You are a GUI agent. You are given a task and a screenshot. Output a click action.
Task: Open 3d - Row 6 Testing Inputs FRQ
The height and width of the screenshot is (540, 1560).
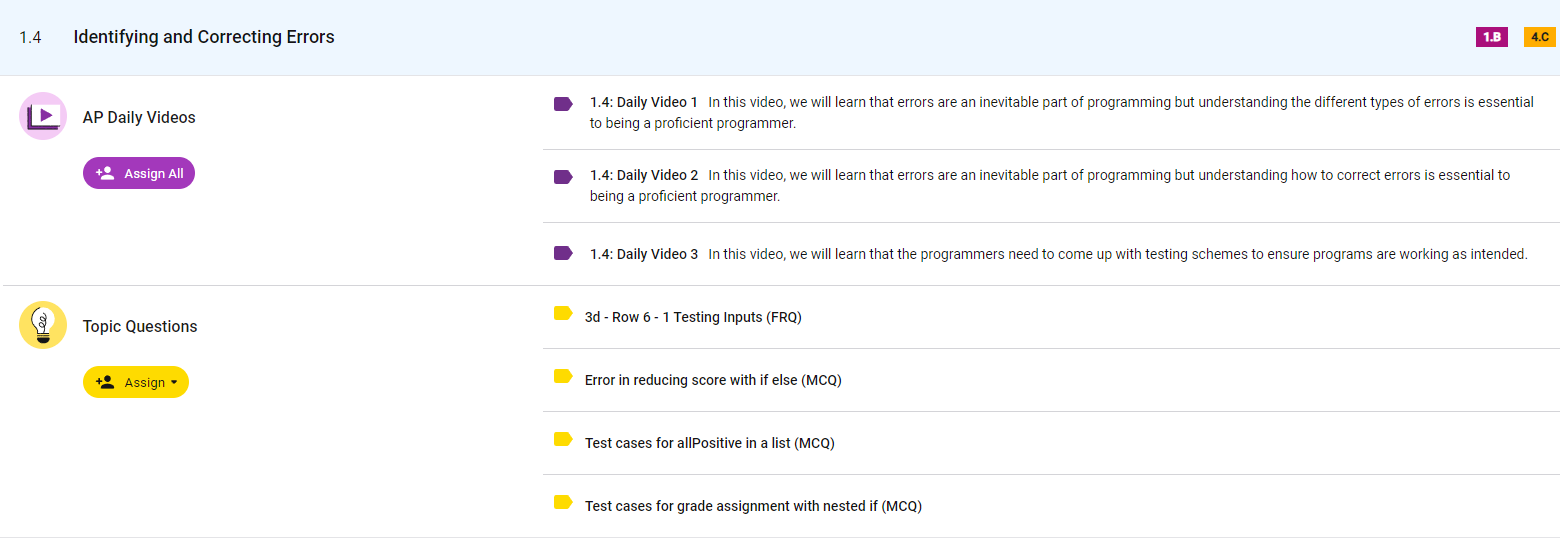pos(693,317)
